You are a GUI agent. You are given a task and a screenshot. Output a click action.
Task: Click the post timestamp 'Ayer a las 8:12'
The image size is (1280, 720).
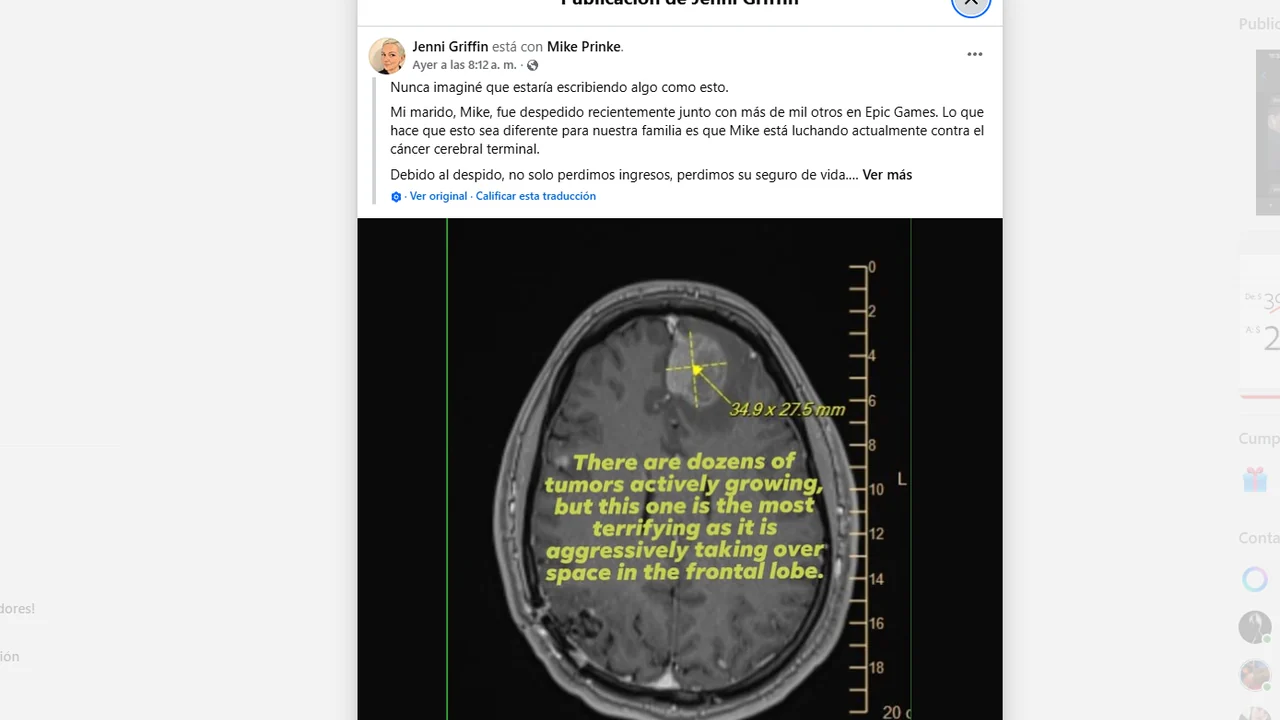click(464, 65)
